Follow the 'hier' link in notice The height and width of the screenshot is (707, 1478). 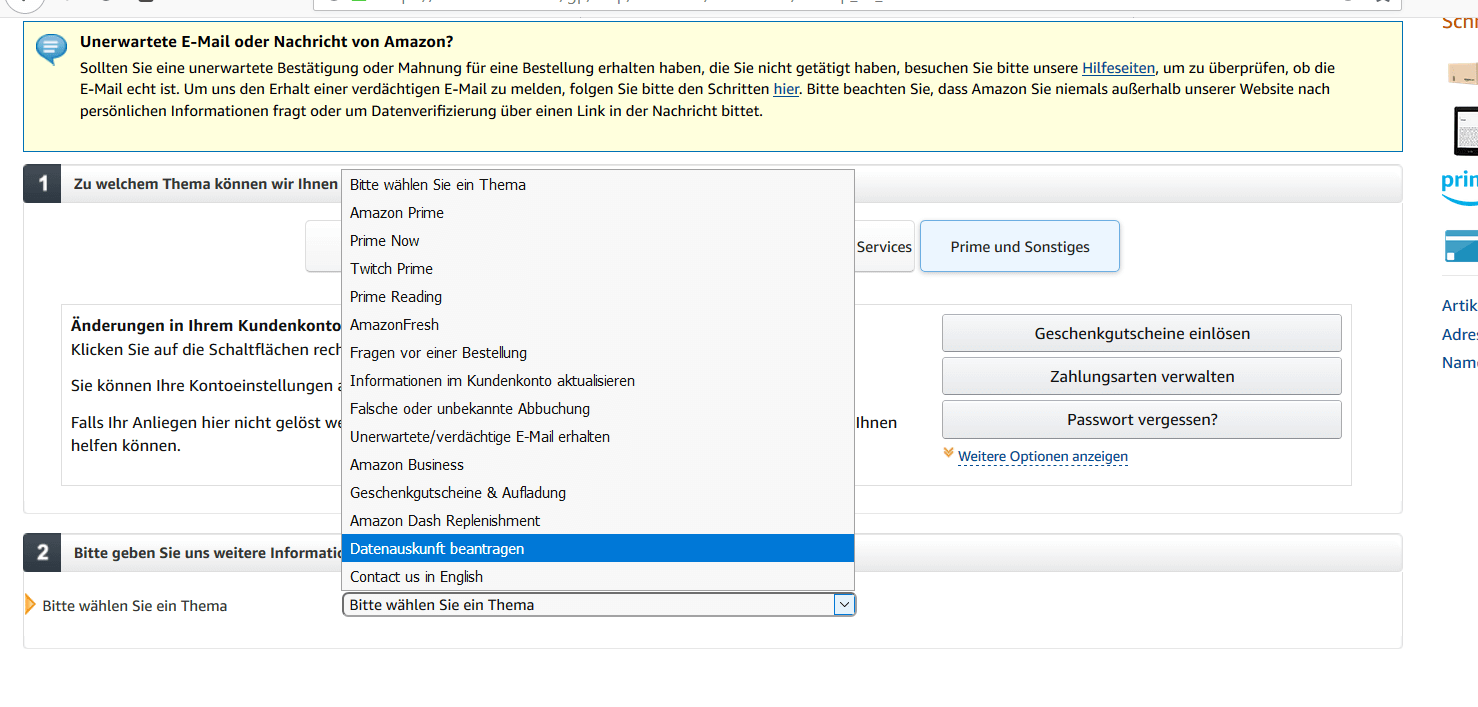786,89
